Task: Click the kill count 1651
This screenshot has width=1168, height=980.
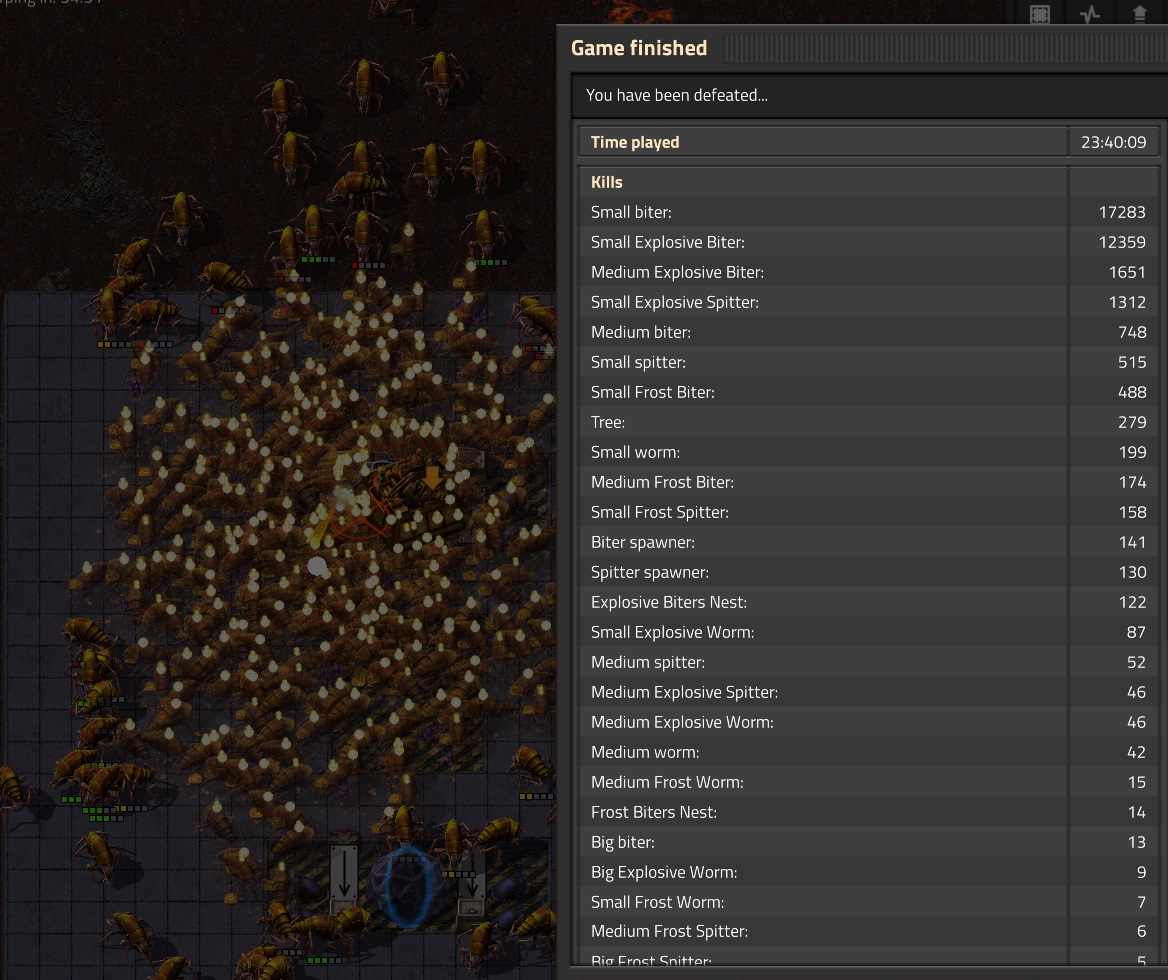Action: click(1128, 273)
